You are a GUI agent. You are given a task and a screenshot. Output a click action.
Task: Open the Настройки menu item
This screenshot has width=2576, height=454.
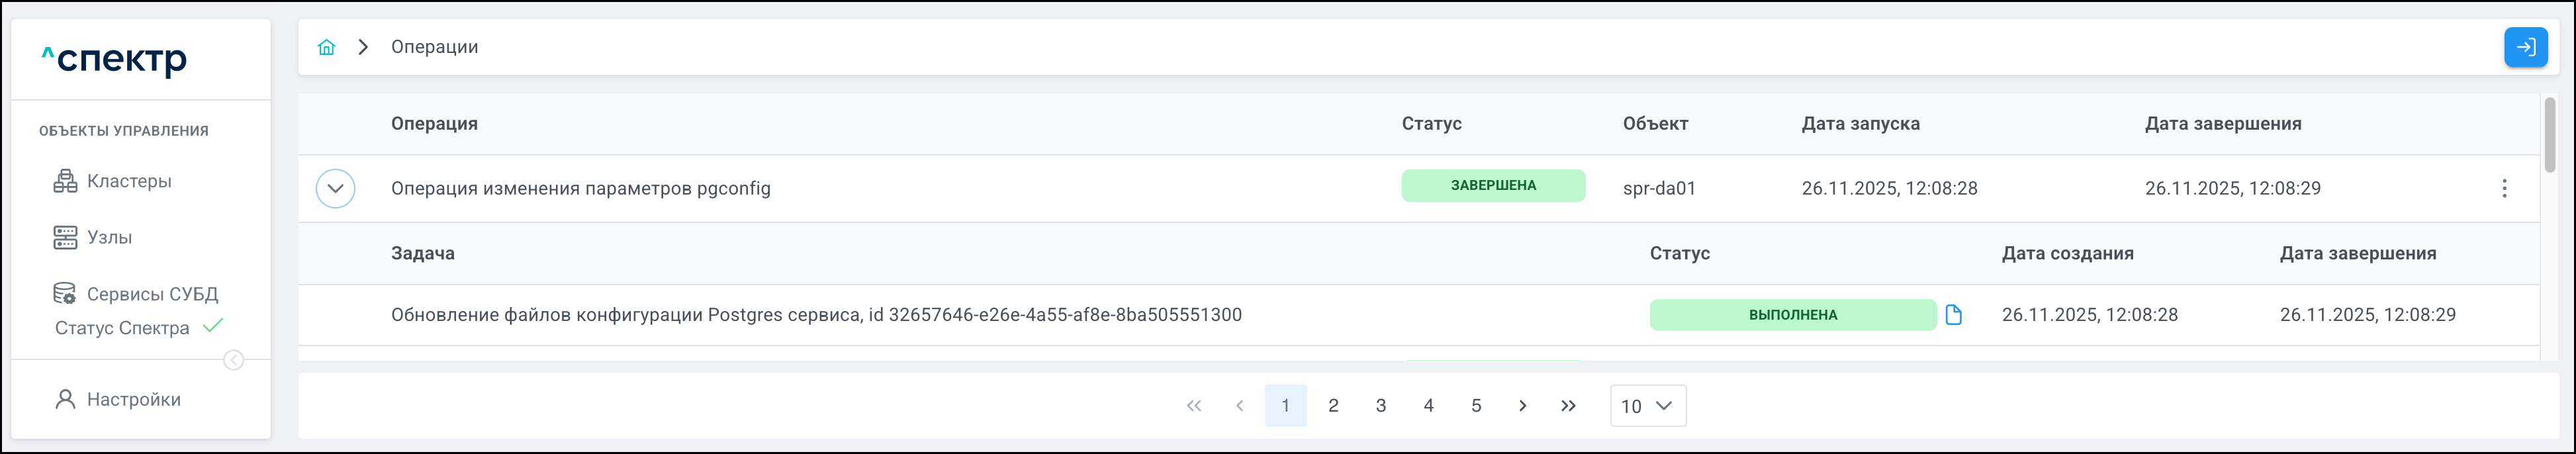click(x=133, y=399)
